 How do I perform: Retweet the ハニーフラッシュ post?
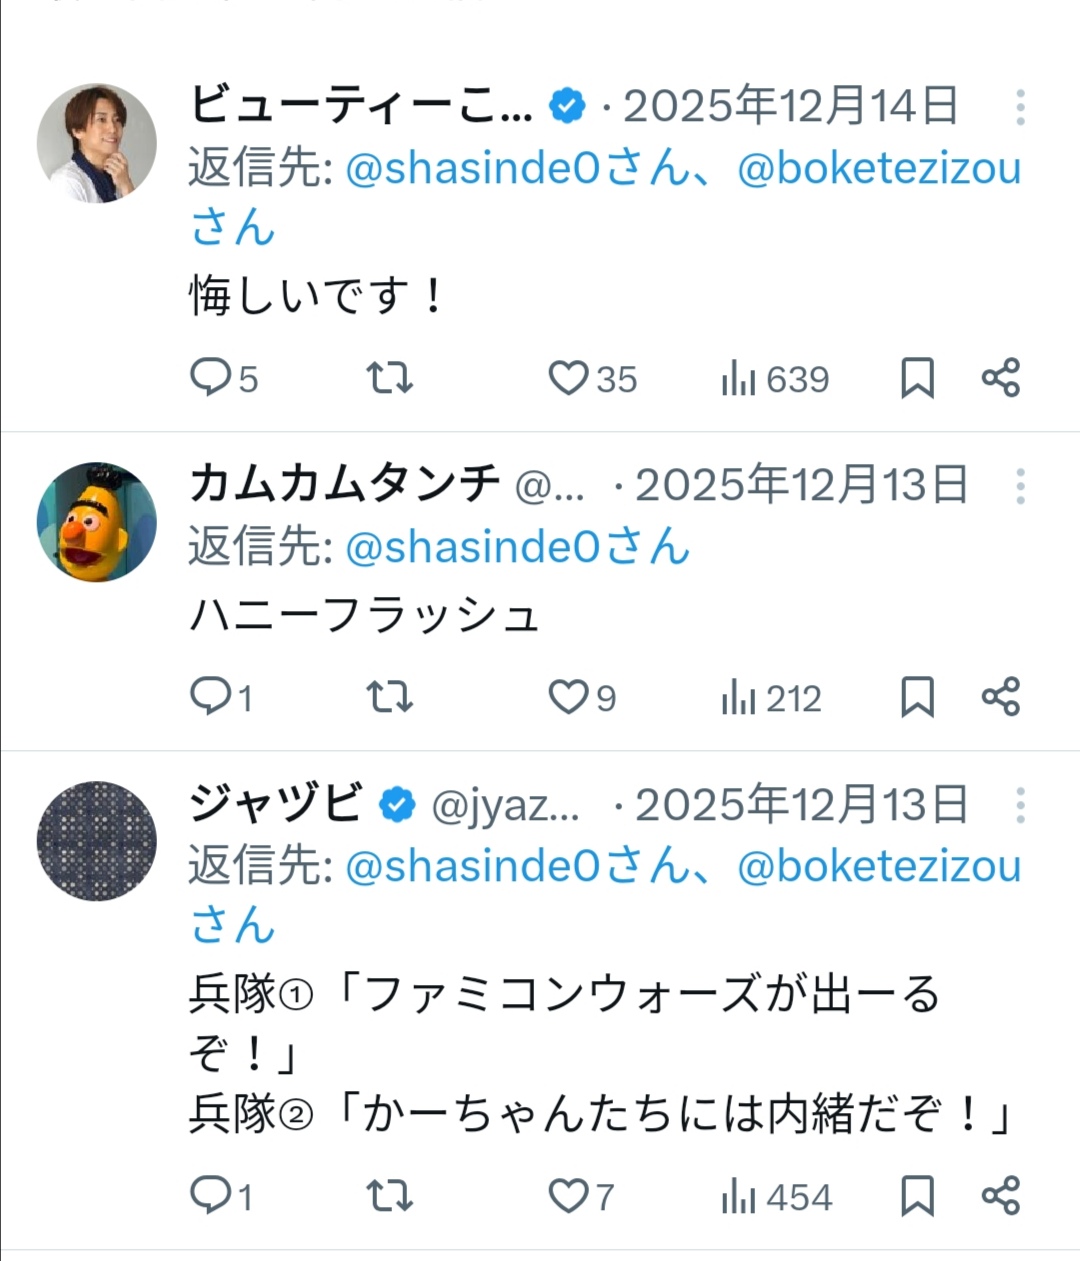click(x=389, y=696)
